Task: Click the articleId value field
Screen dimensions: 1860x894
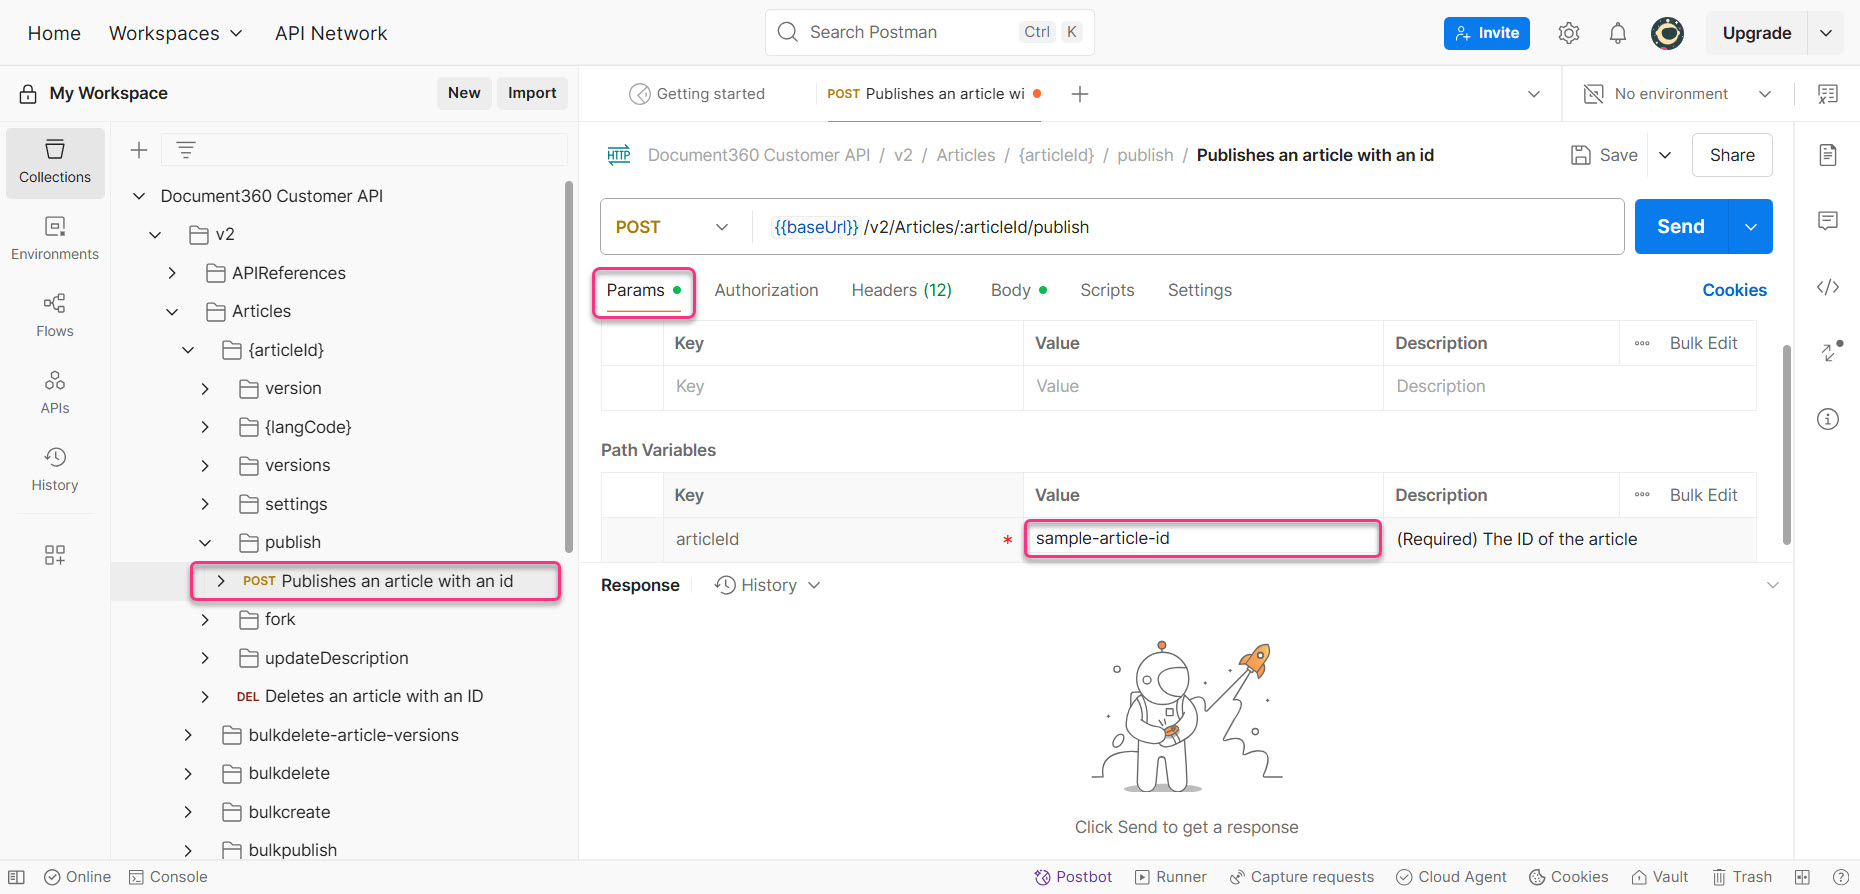Action: [x=1203, y=539]
